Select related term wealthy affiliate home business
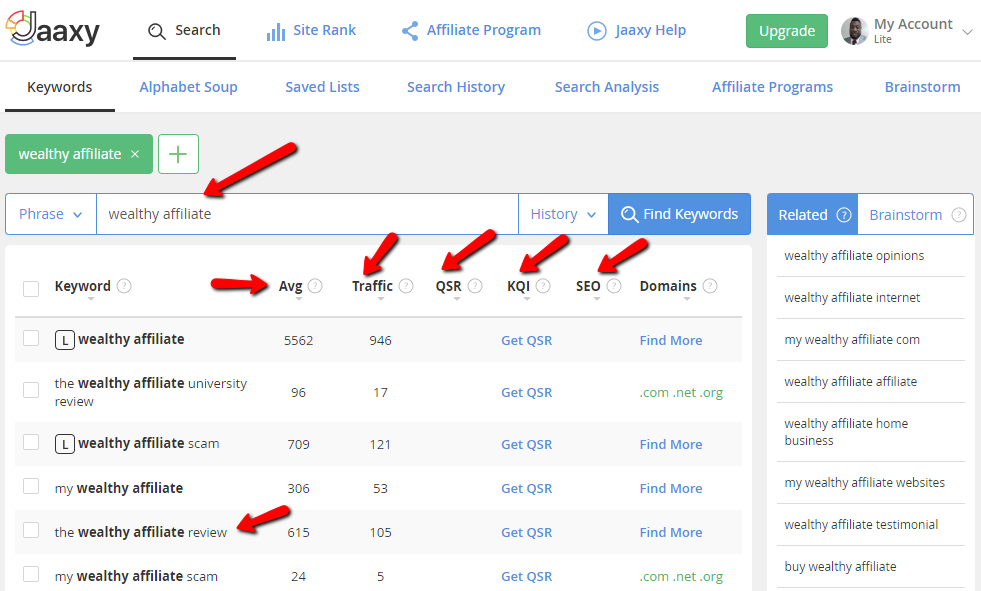The height and width of the screenshot is (591, 981). (x=846, y=432)
